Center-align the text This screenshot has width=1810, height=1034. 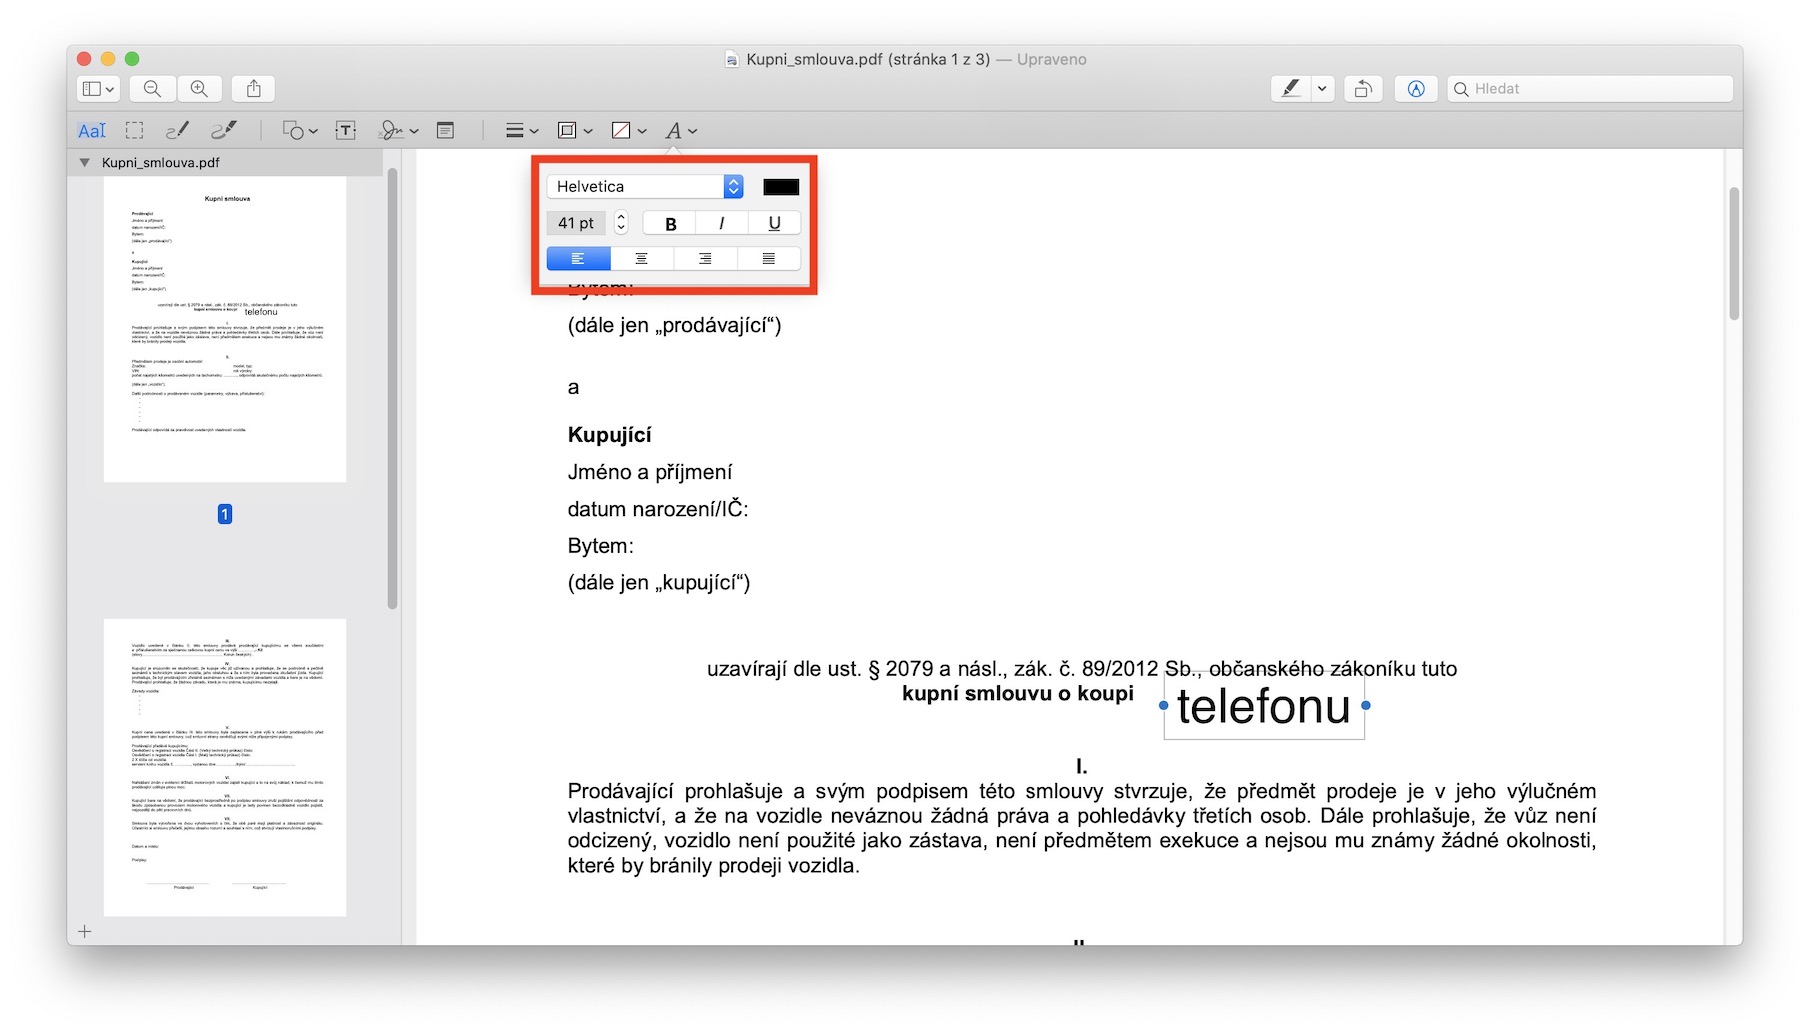642,259
